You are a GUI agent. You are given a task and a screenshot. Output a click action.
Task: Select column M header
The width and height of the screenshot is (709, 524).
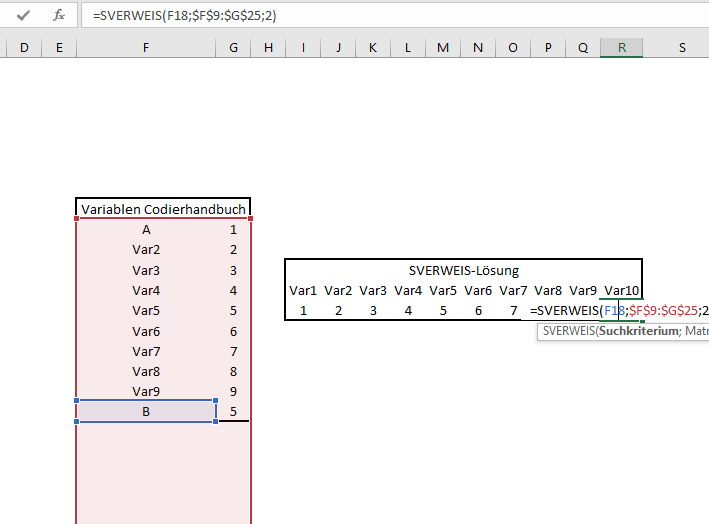pos(443,47)
